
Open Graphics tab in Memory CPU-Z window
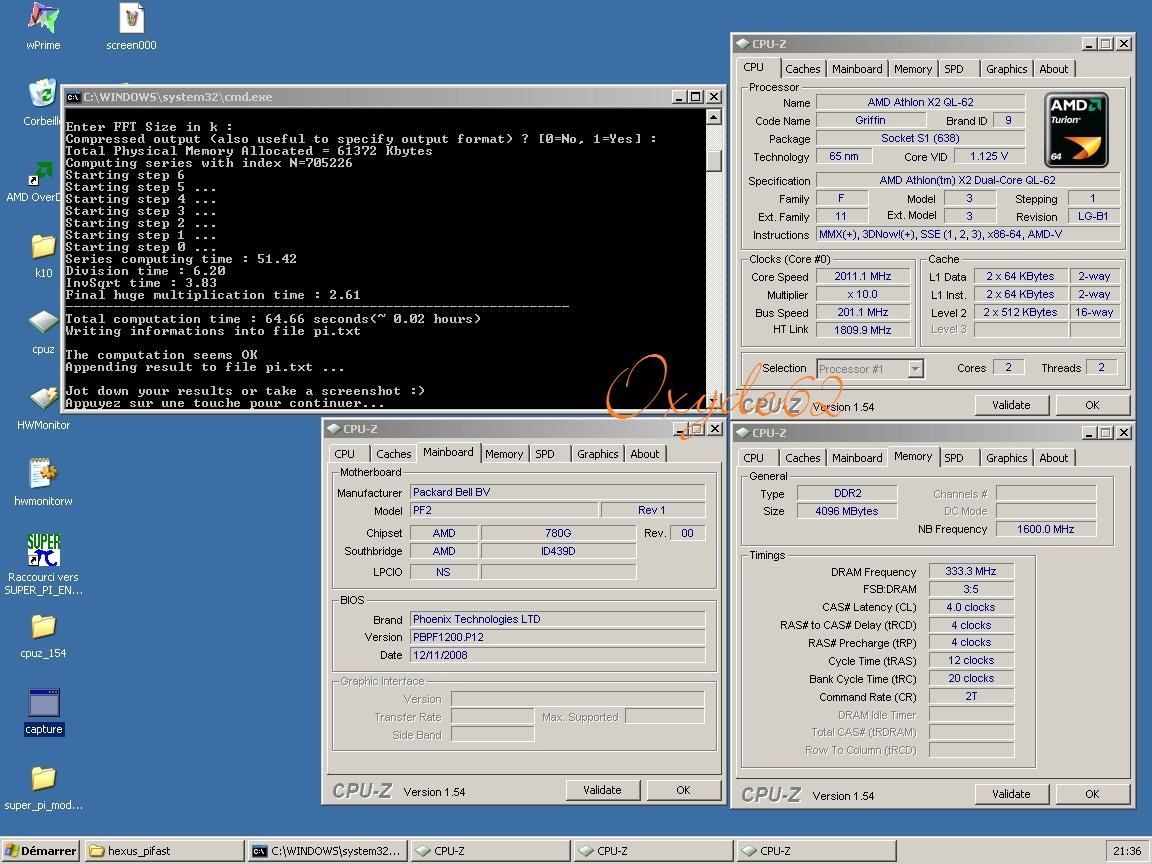tap(1007, 458)
